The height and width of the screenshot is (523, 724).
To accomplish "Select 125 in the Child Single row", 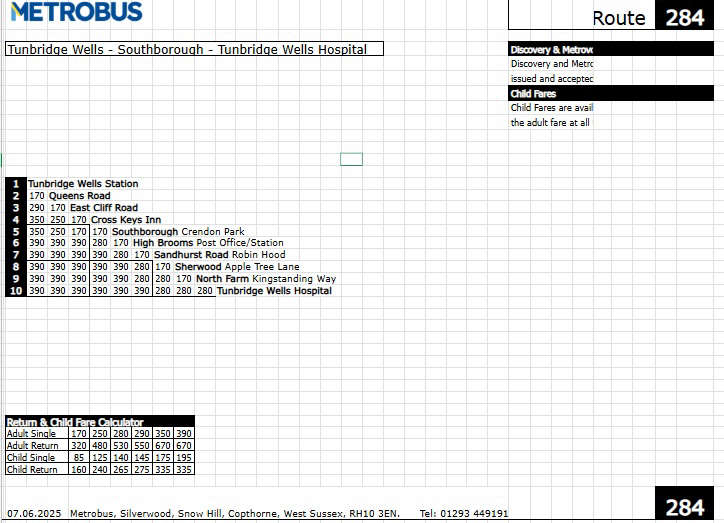I will pyautogui.click(x=100, y=458).
